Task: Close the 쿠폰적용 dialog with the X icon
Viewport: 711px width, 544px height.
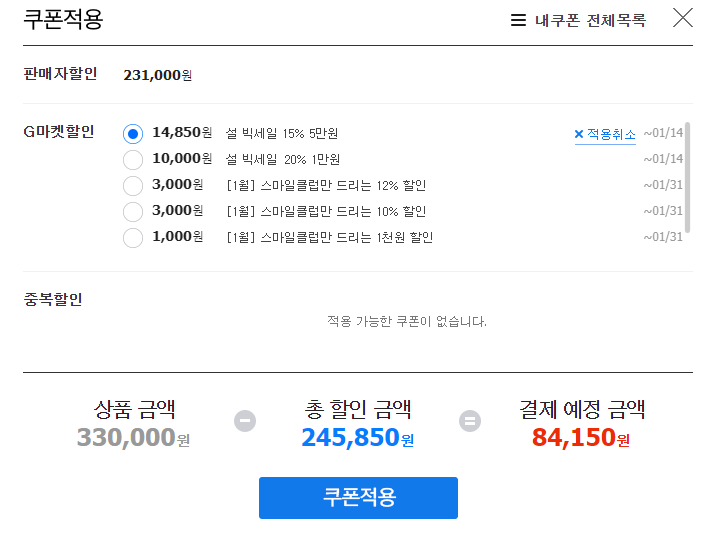Action: 682,18
